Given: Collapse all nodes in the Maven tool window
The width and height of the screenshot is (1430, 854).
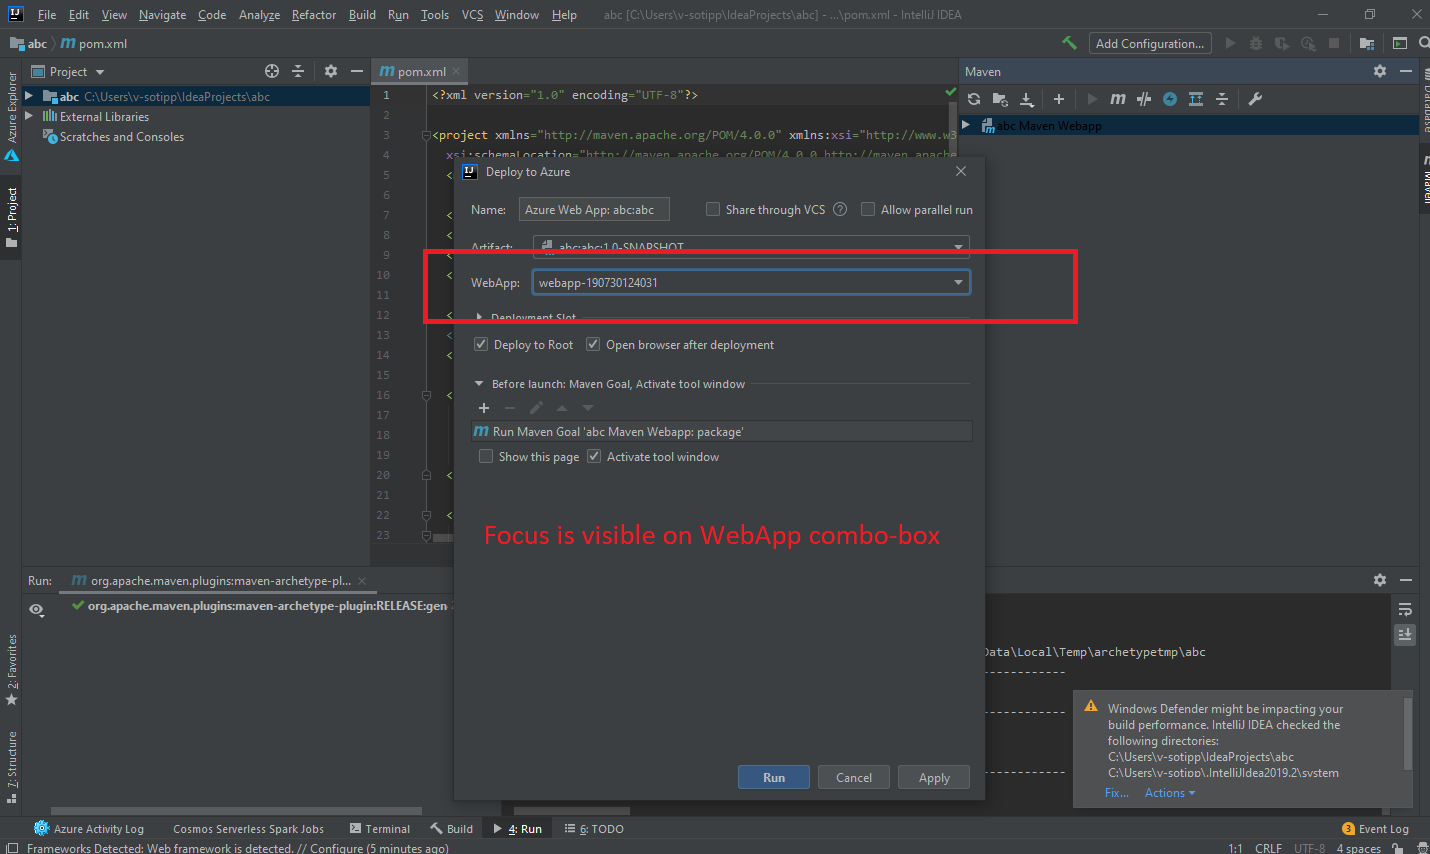Looking at the screenshot, I should (1222, 99).
